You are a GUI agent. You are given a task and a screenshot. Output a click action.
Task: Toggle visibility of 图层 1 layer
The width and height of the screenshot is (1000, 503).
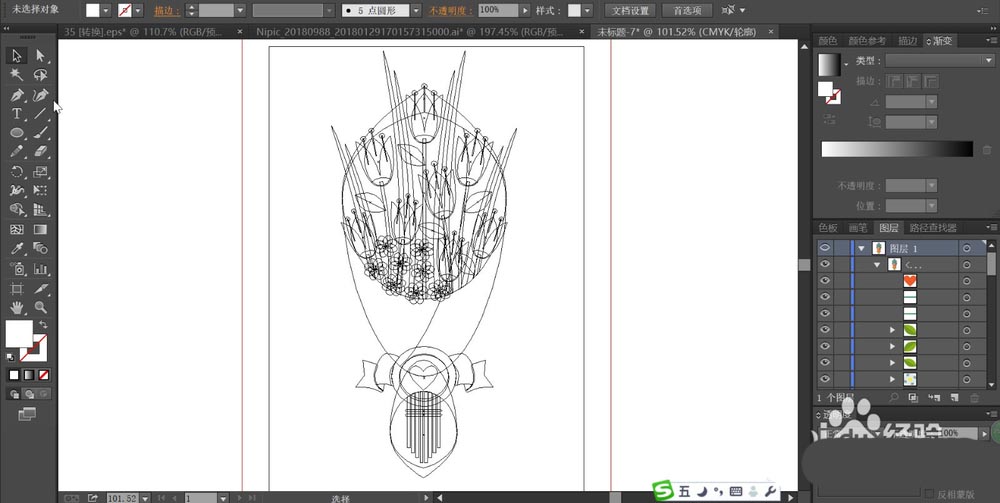pos(825,247)
